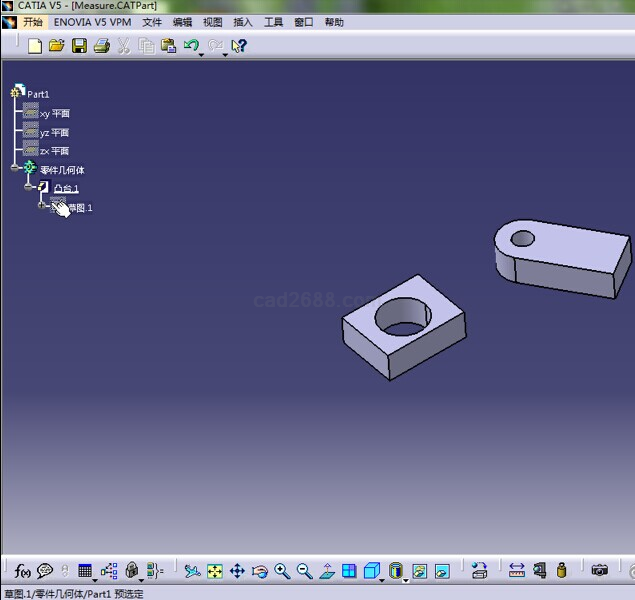Screen dimensions: 635x600
Task: Select Part1 root in the tree
Action: (x=38, y=94)
